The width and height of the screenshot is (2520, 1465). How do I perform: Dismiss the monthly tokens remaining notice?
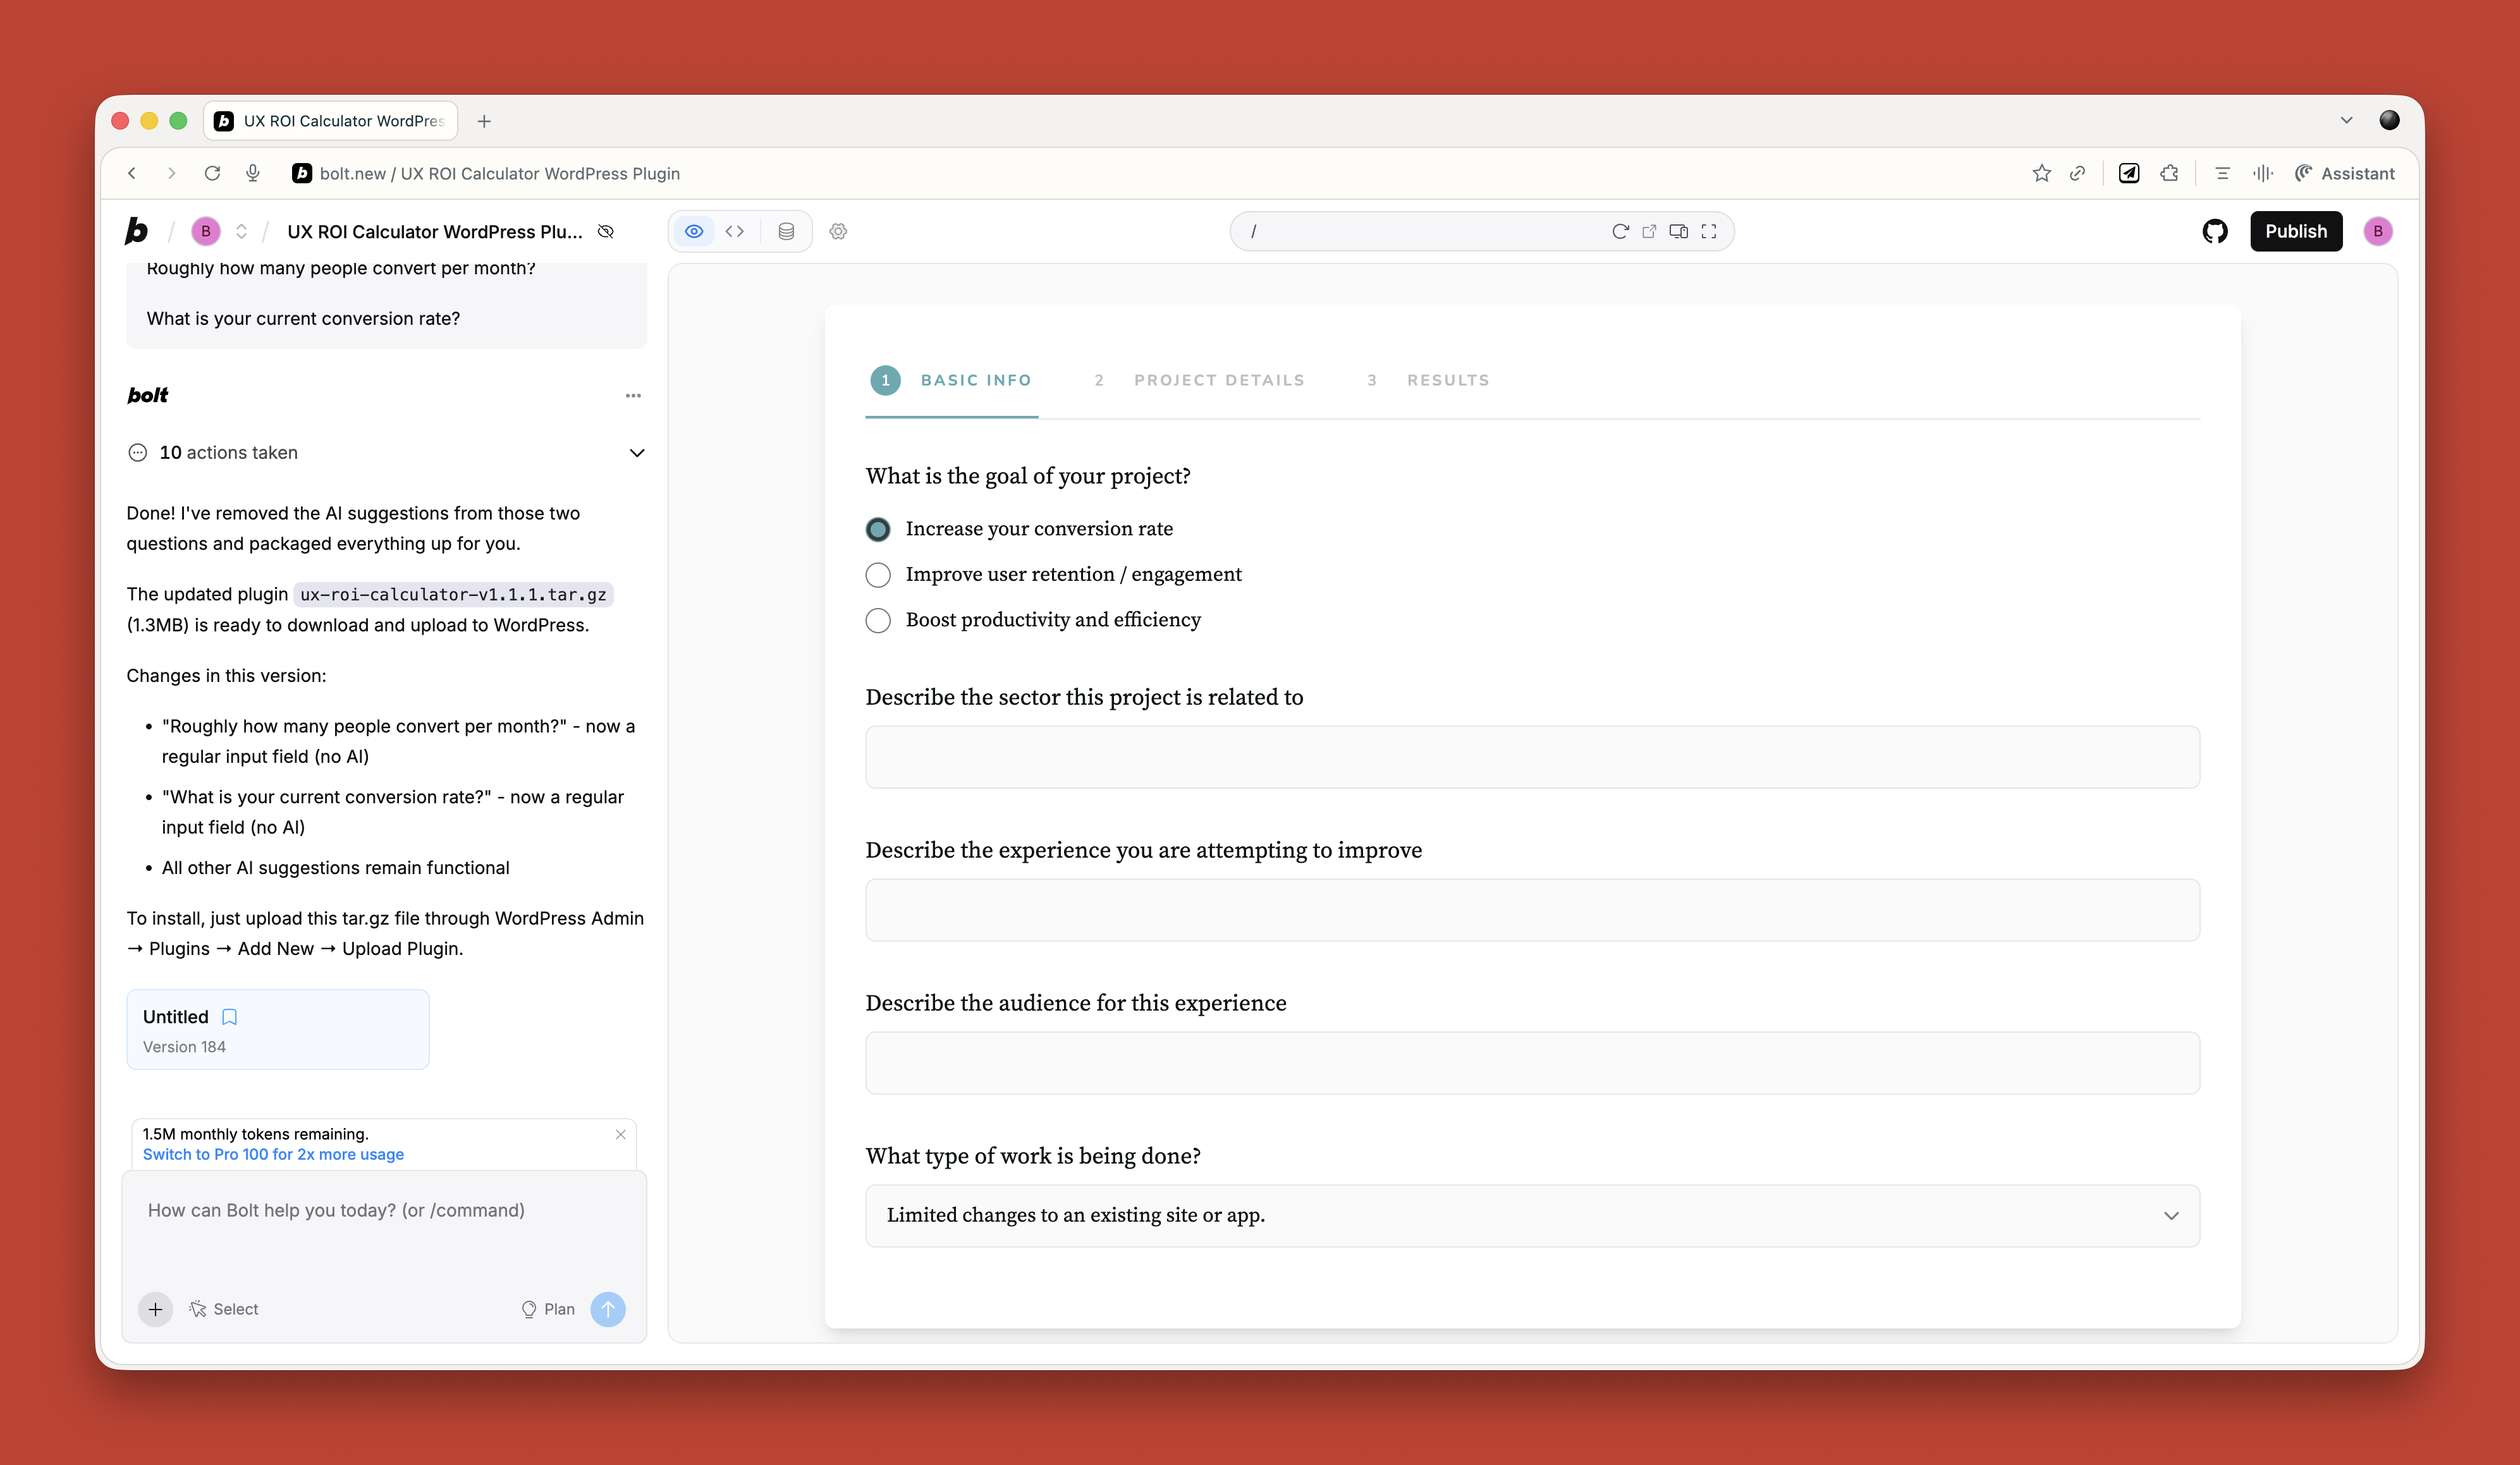[621, 1134]
